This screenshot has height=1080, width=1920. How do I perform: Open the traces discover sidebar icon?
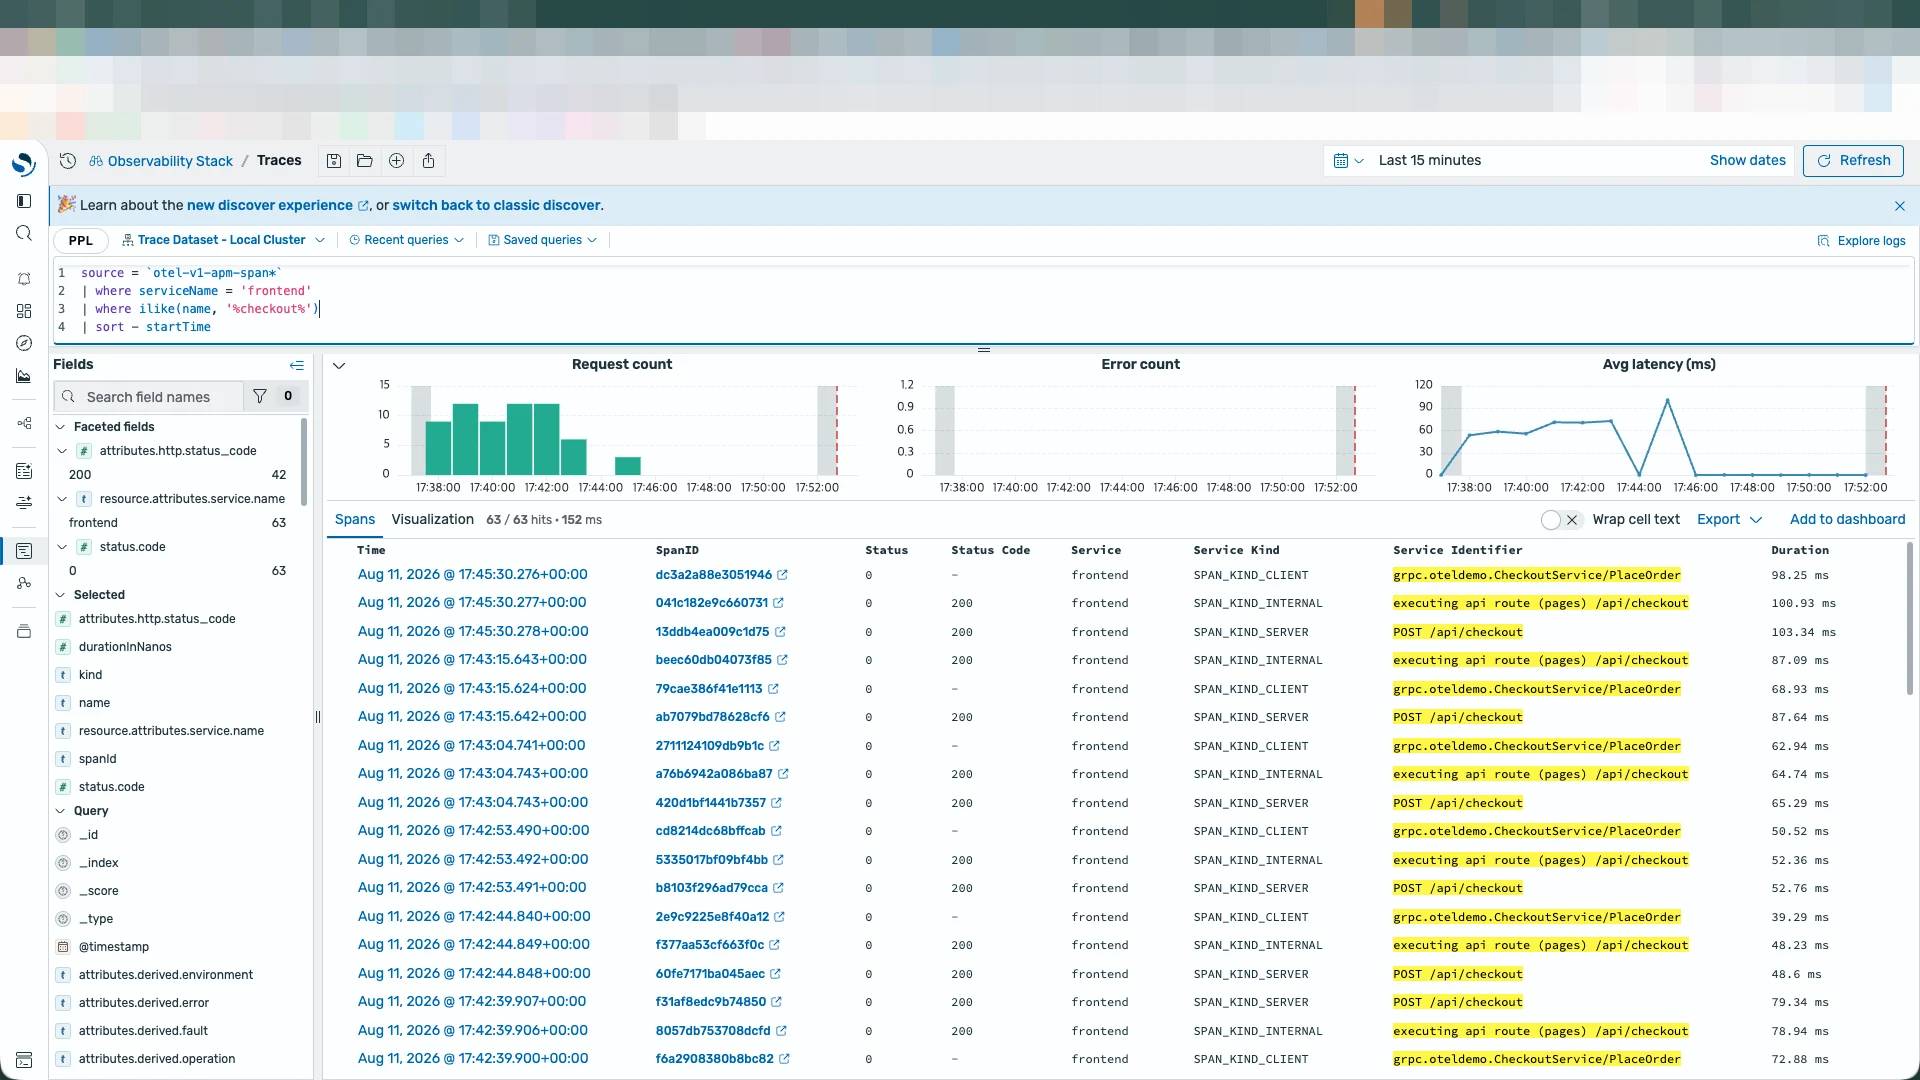click(x=24, y=551)
